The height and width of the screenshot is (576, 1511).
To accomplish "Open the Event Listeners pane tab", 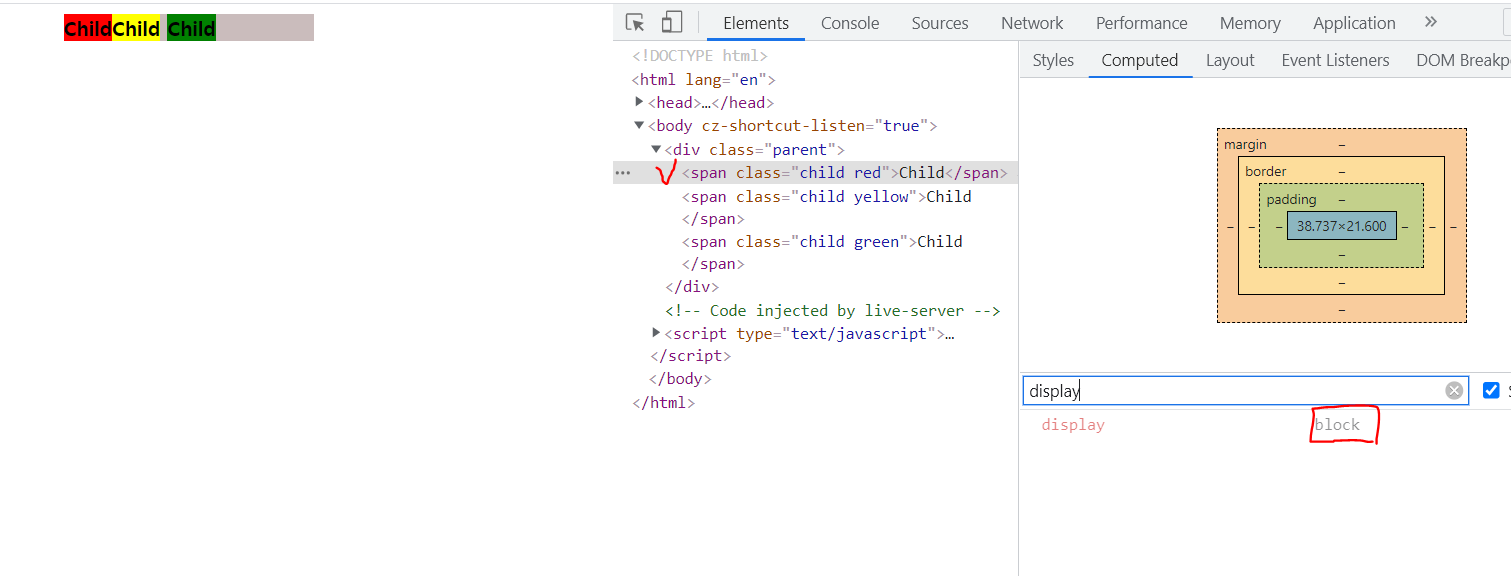I will pyautogui.click(x=1335, y=60).
